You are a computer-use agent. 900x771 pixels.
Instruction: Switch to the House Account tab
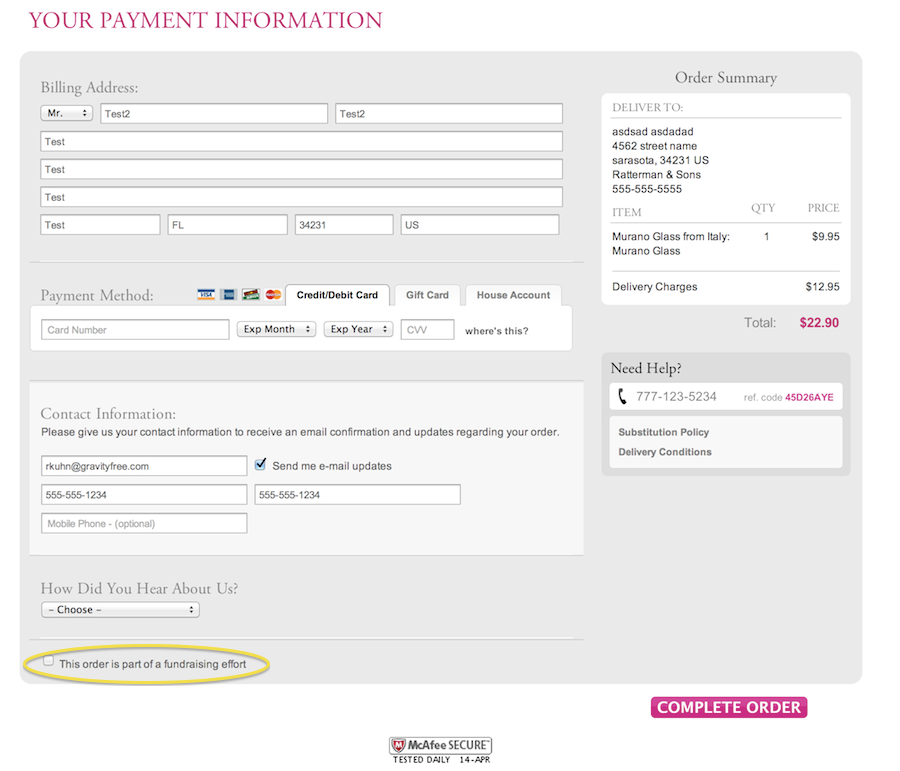[x=513, y=295]
